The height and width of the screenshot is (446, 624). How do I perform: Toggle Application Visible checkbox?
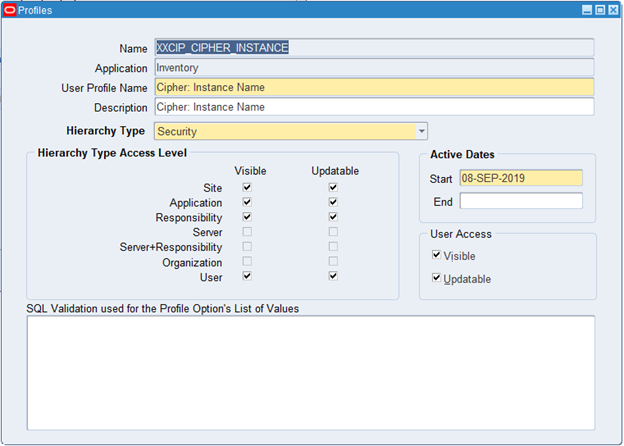247,202
